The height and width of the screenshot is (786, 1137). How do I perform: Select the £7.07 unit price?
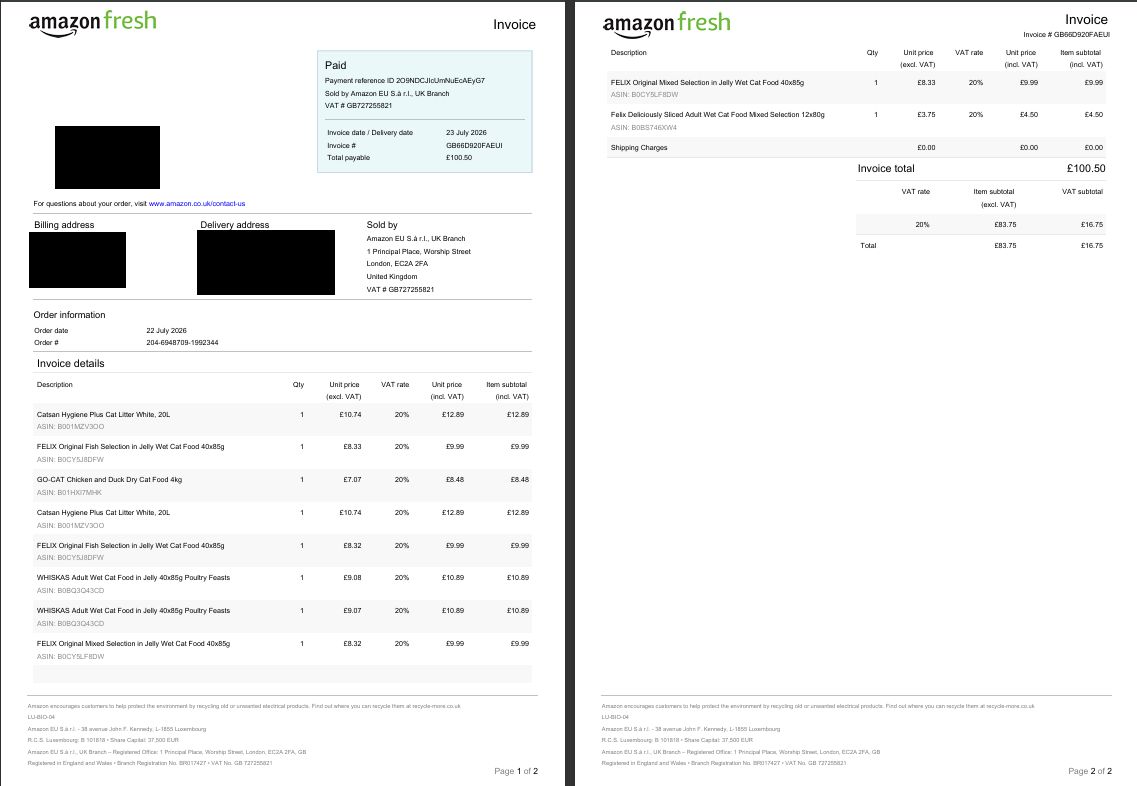tap(352, 479)
